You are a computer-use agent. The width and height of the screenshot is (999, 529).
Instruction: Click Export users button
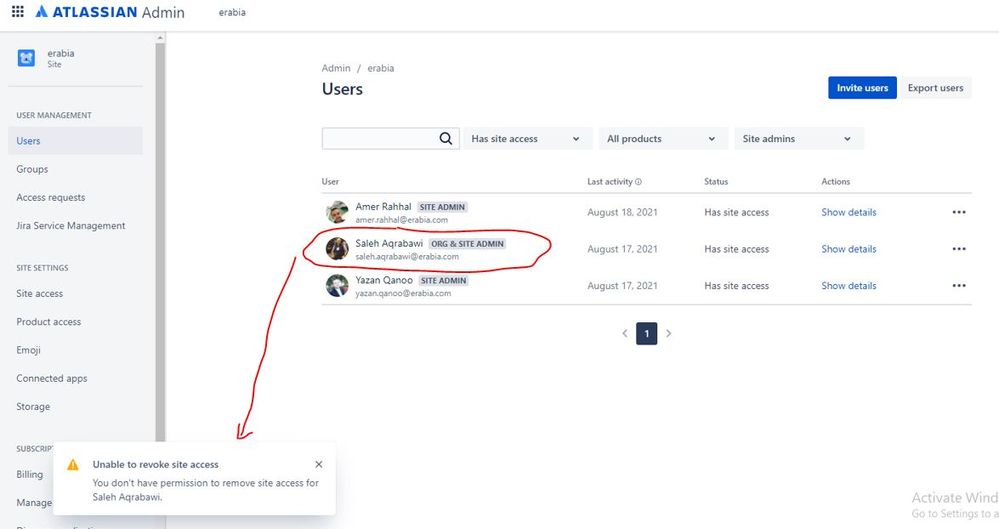tap(935, 88)
